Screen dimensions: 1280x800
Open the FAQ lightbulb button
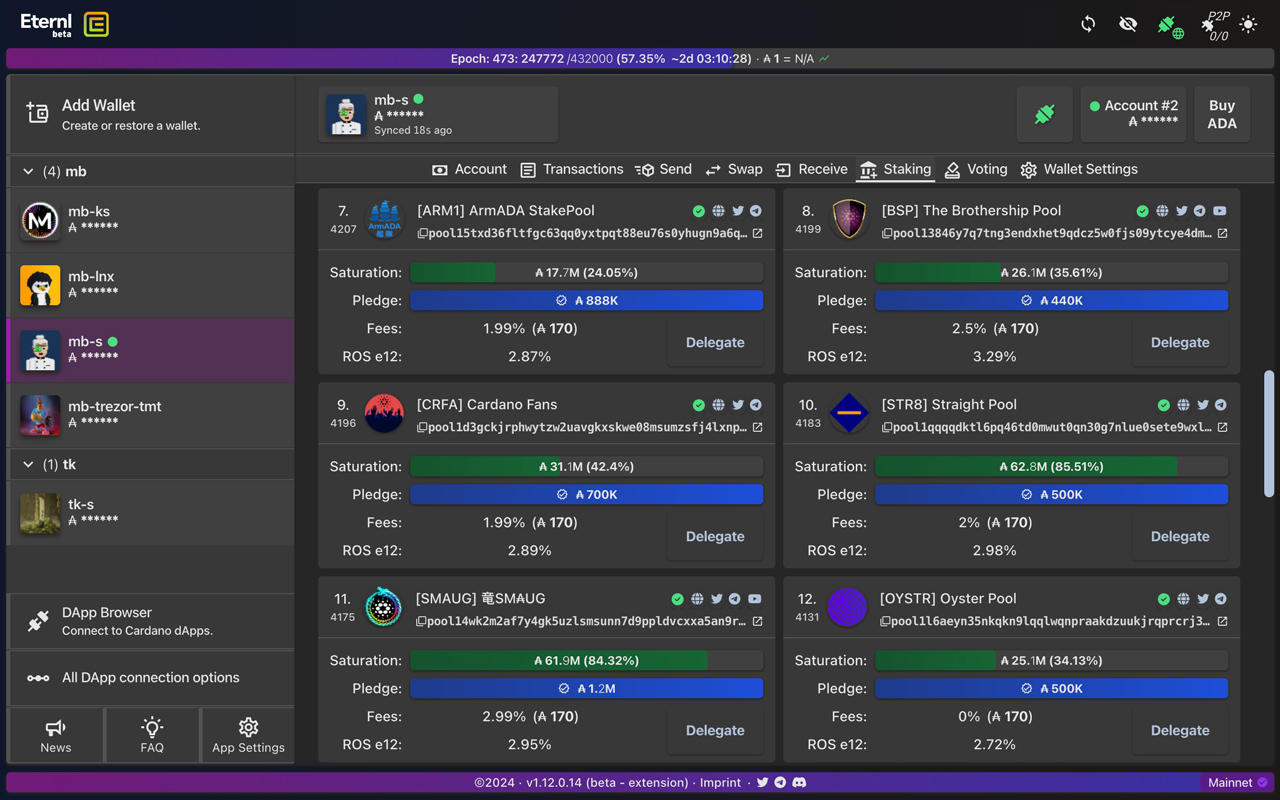[x=152, y=735]
